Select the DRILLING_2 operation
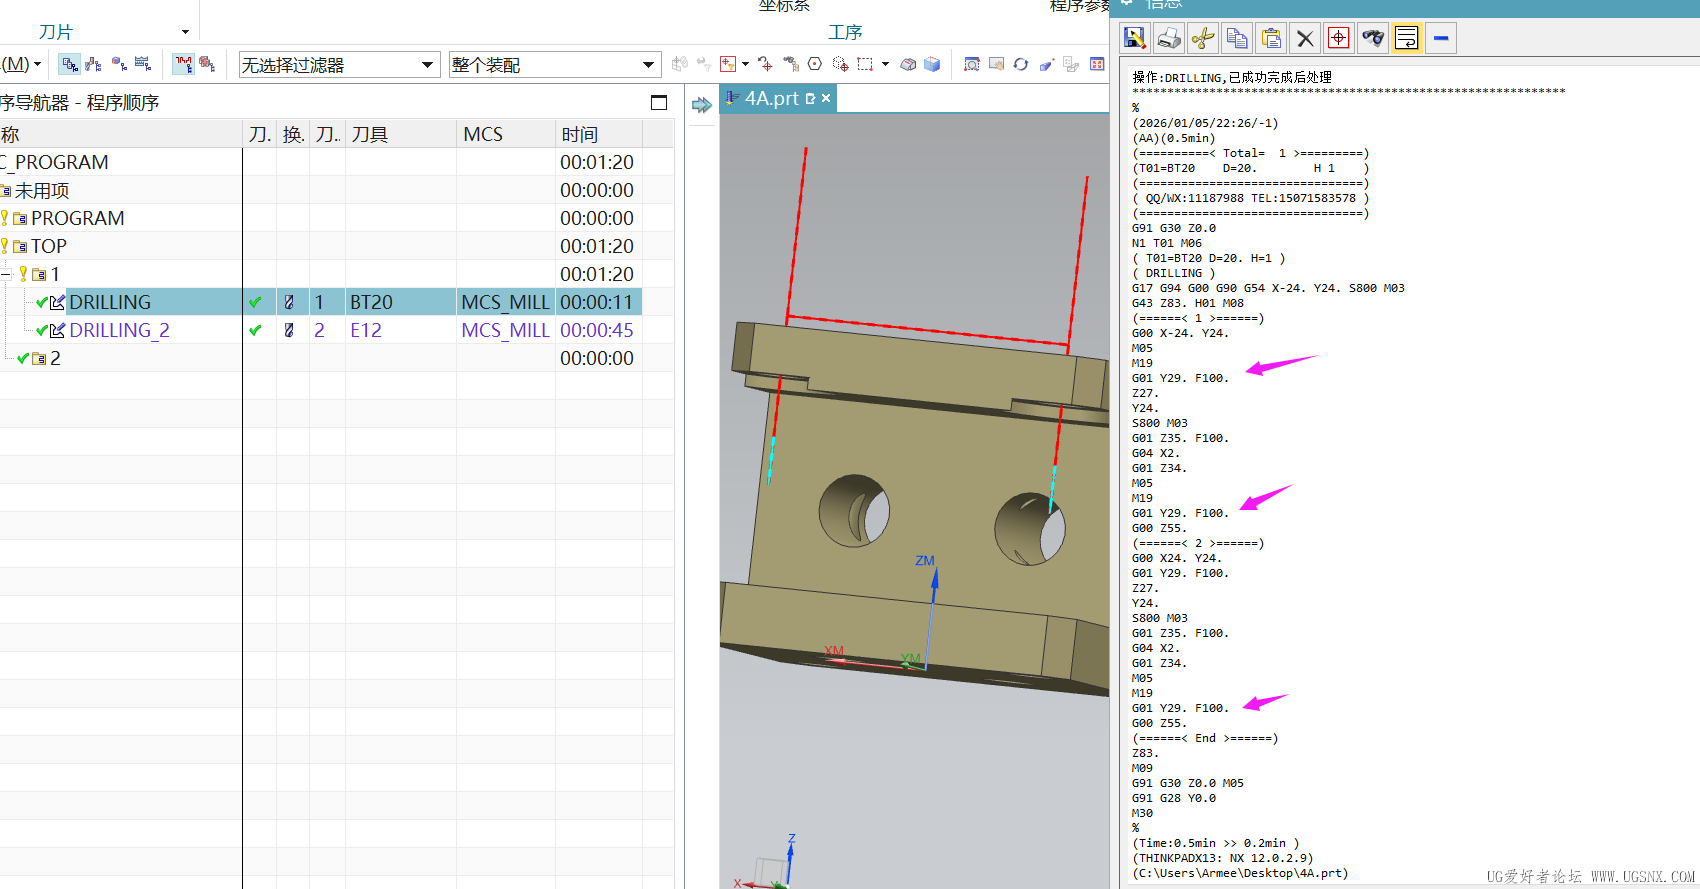Viewport: 1700px width, 889px height. click(119, 330)
